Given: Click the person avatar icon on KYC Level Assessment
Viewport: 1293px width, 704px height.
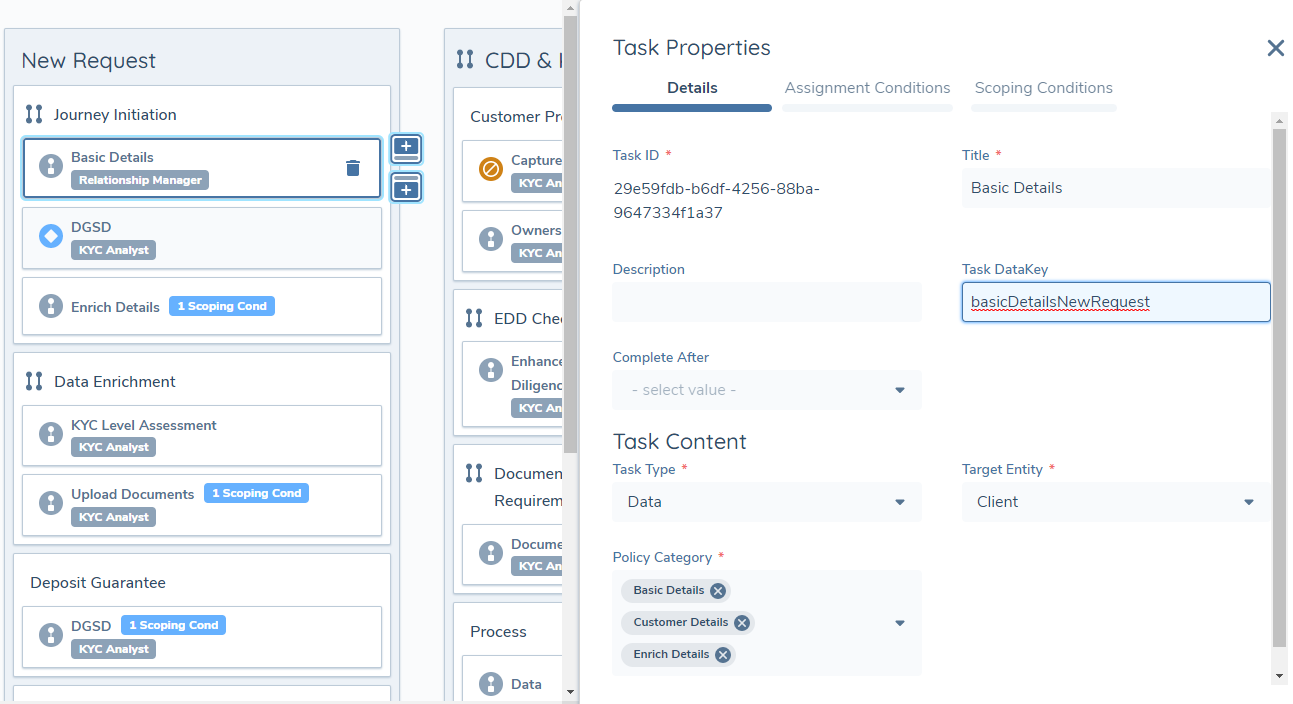Looking at the screenshot, I should pos(50,434).
